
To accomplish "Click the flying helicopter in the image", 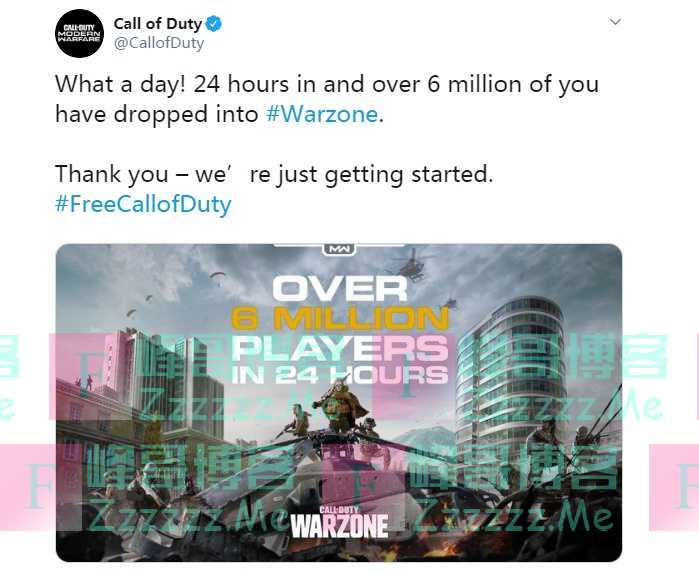I will pyautogui.click(x=411, y=265).
